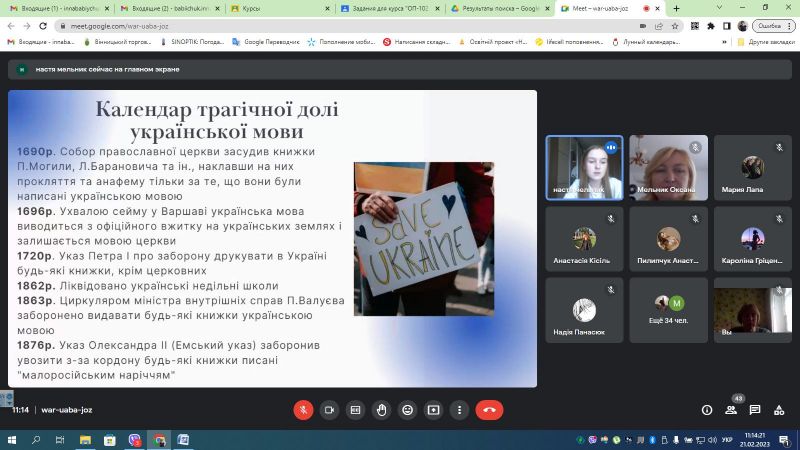Select настя мельник video tile
The width and height of the screenshot is (800, 450).
(584, 167)
